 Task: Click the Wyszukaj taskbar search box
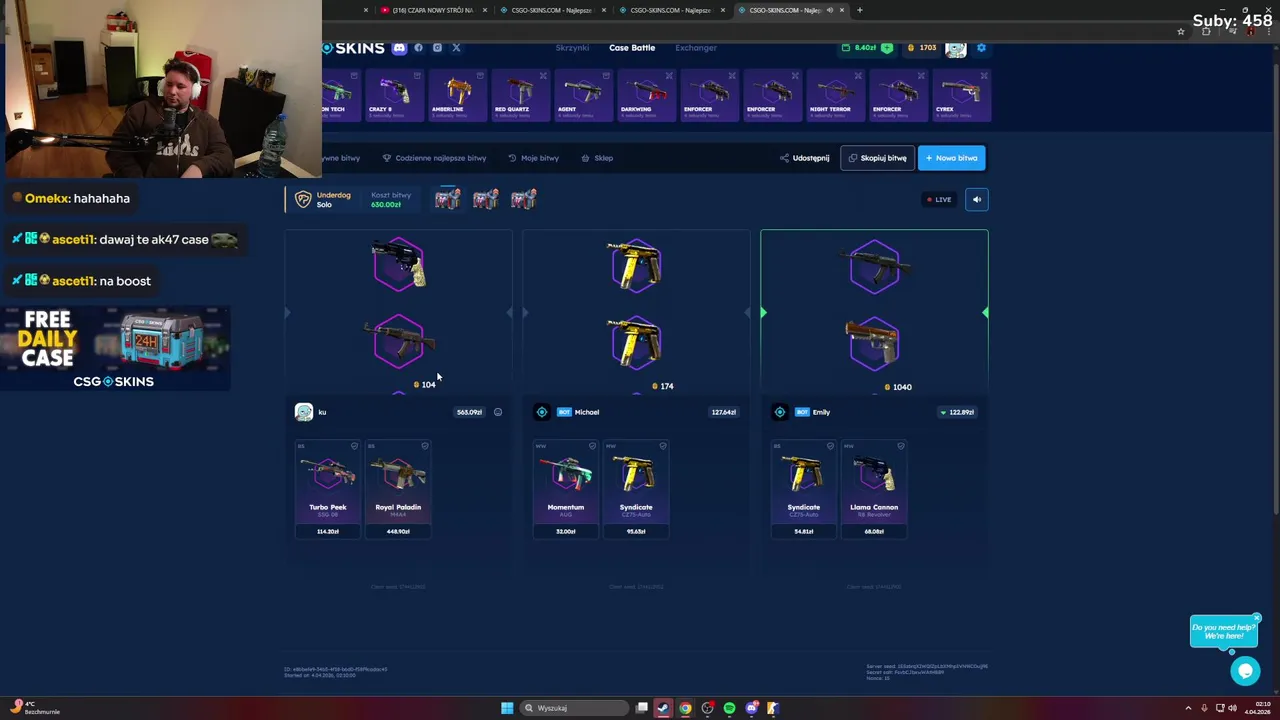pos(574,708)
